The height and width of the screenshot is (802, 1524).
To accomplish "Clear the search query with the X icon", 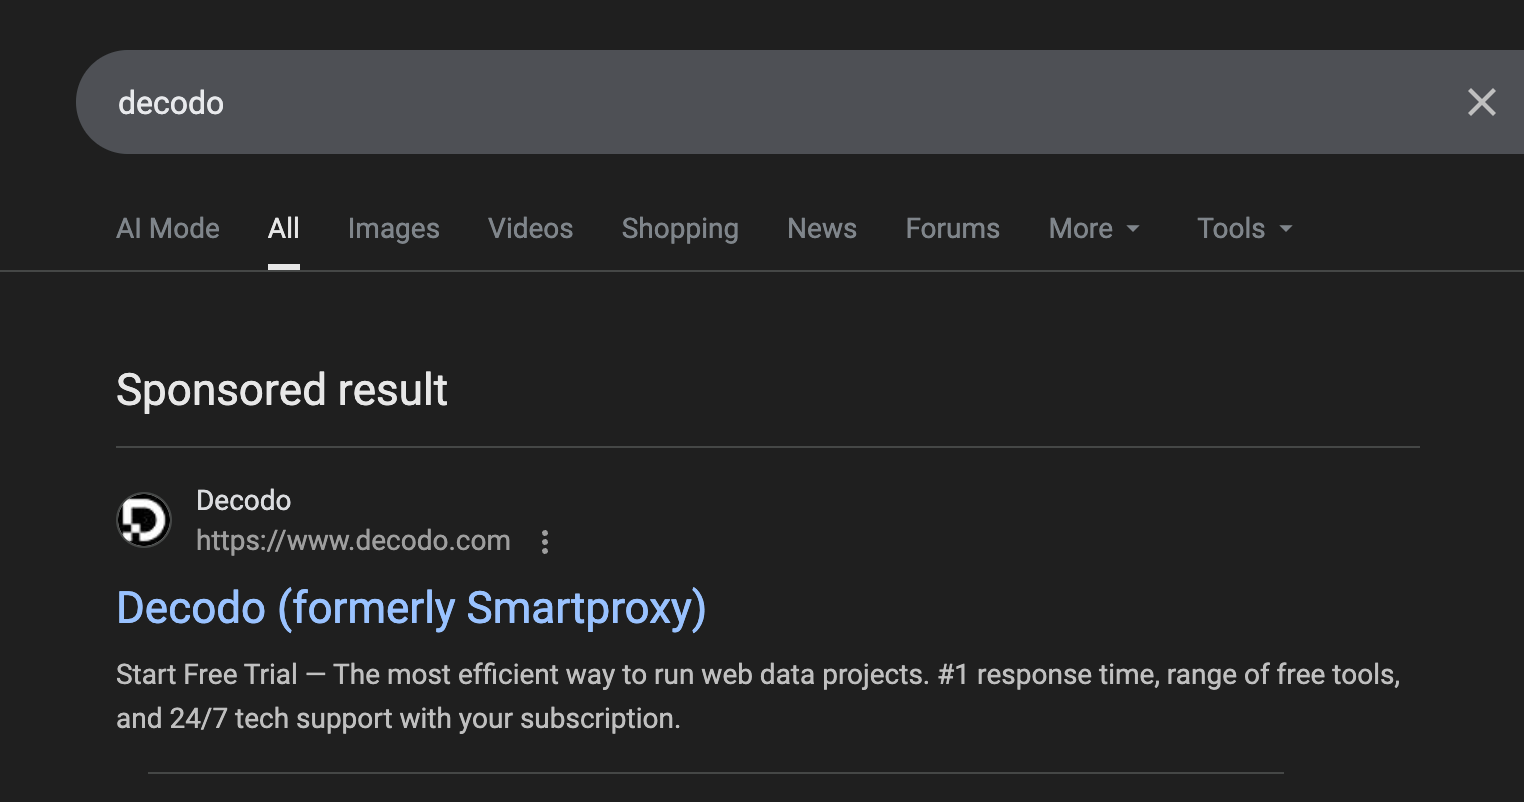I will click(1481, 102).
